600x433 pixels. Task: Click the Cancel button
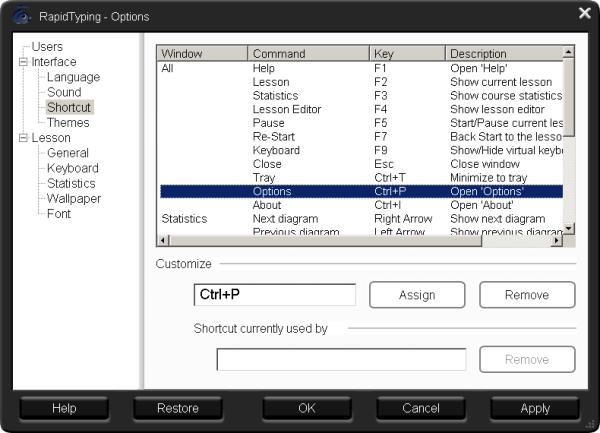(421, 408)
